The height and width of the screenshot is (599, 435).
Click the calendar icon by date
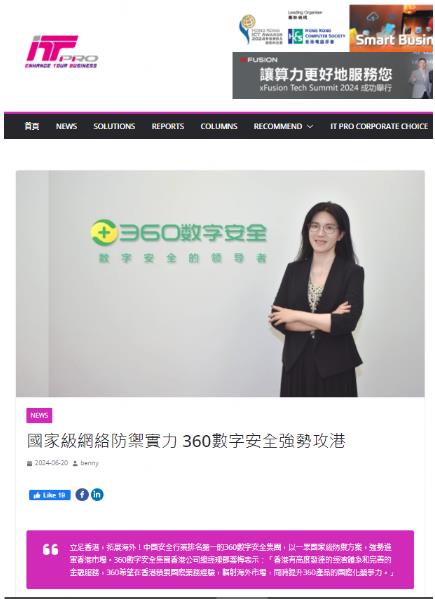pyautogui.click(x=29, y=463)
